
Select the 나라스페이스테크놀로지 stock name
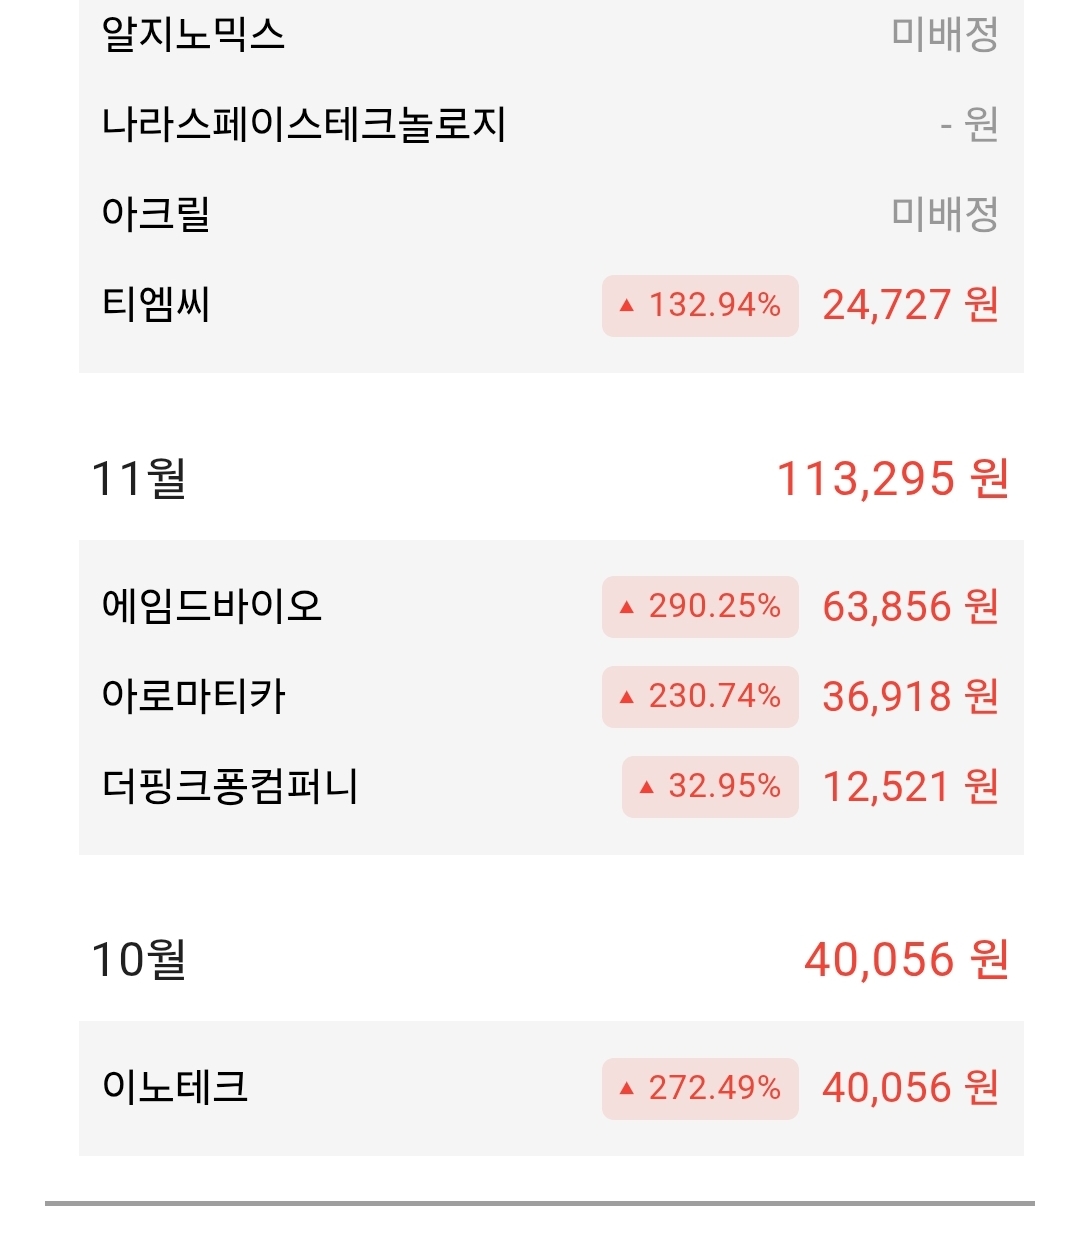click(x=303, y=124)
